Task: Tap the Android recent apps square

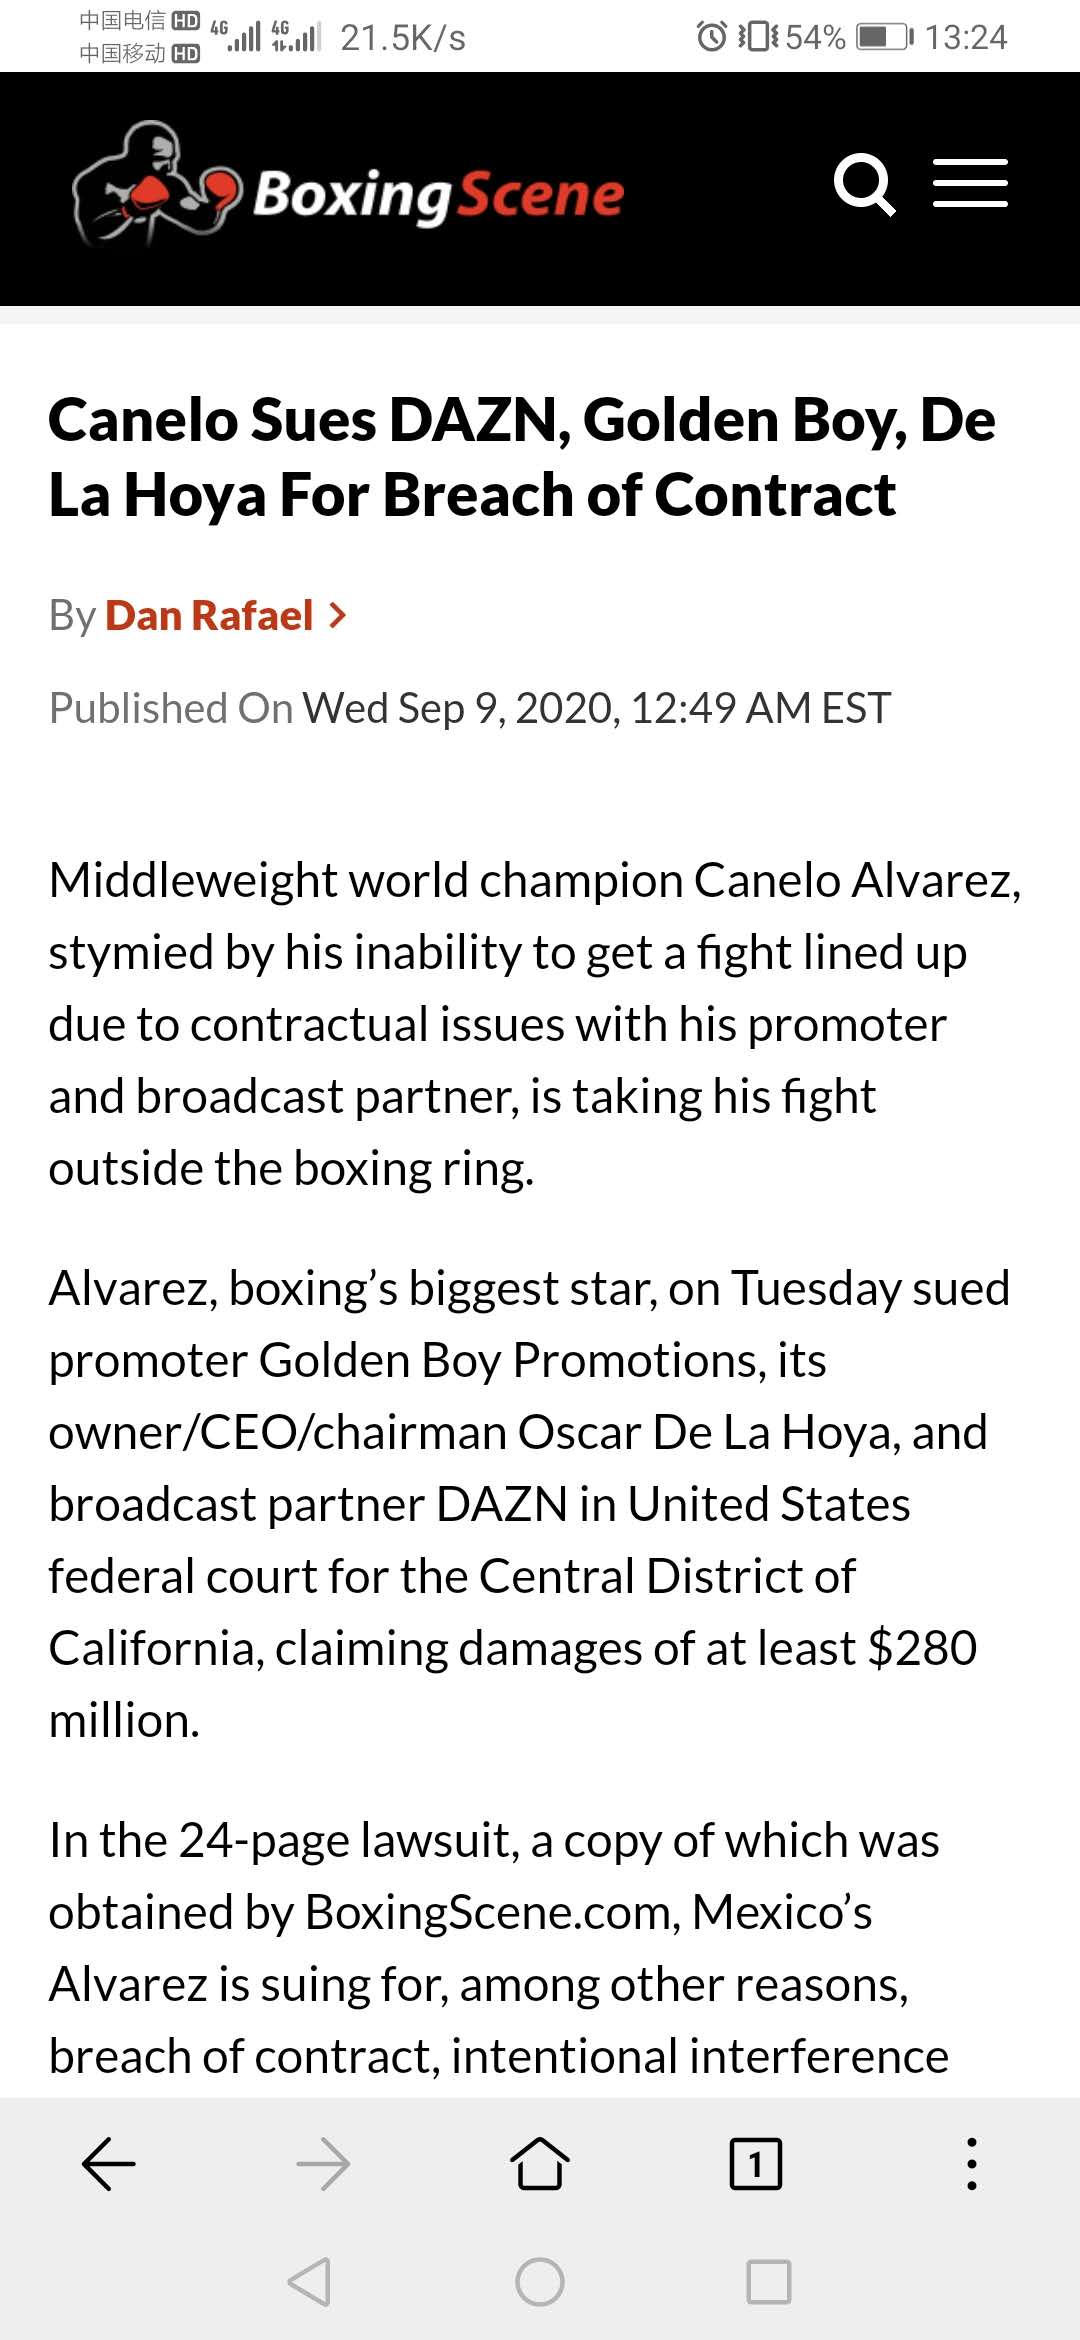Action: pyautogui.click(x=769, y=2282)
